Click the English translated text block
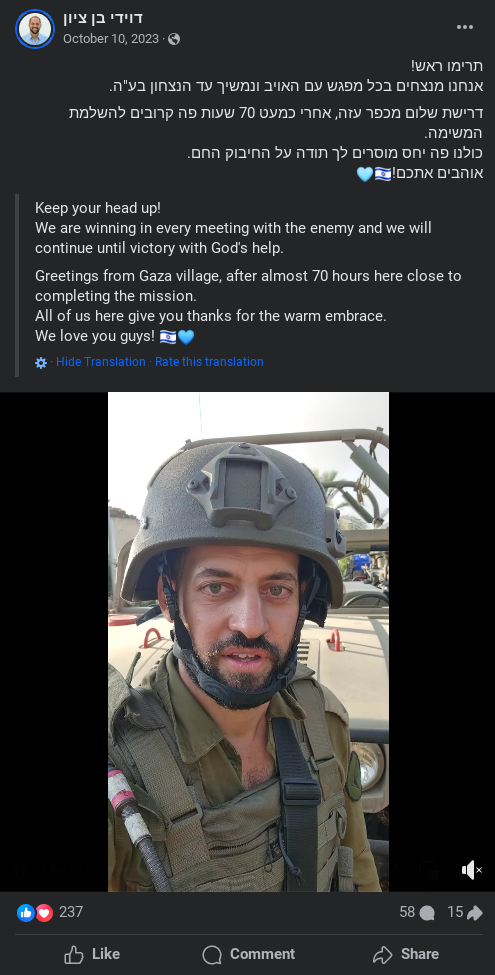 tap(249, 272)
